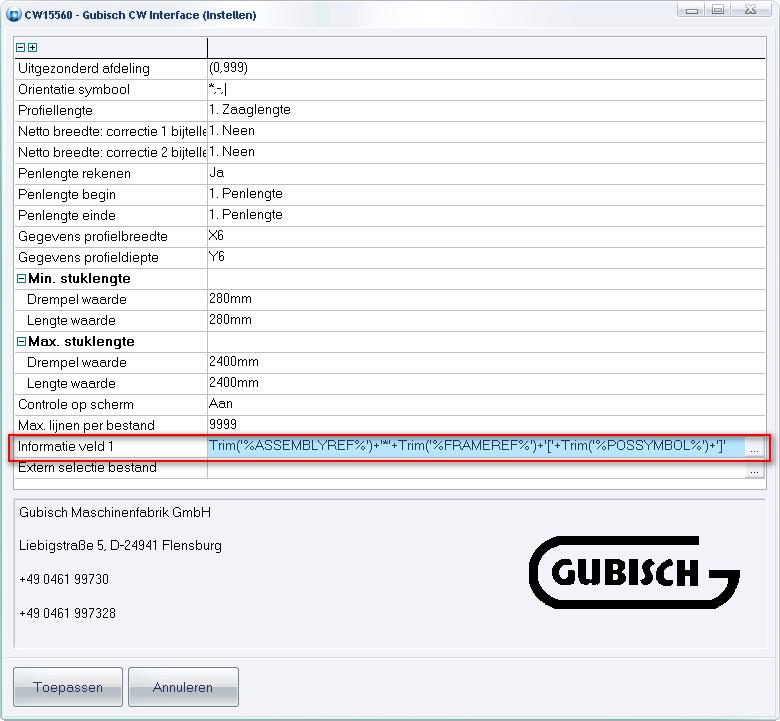Minimize the Gubisch CW Interface window
This screenshot has width=780, height=721.
coord(691,10)
